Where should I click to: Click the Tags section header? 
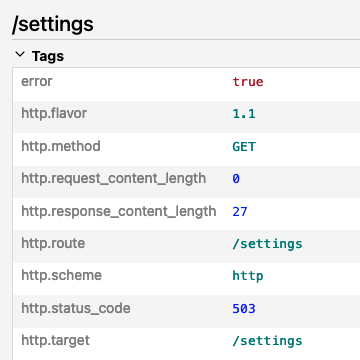(48, 56)
